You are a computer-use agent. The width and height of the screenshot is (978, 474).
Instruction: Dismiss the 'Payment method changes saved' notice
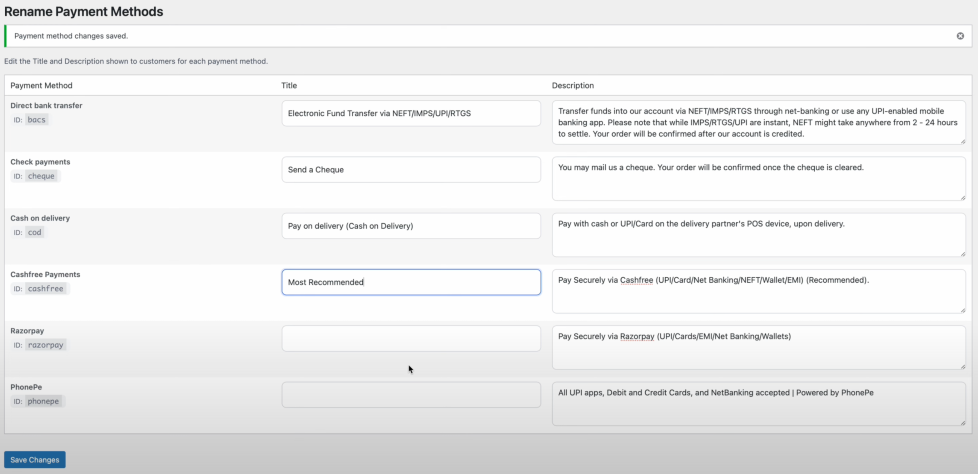coord(961,36)
